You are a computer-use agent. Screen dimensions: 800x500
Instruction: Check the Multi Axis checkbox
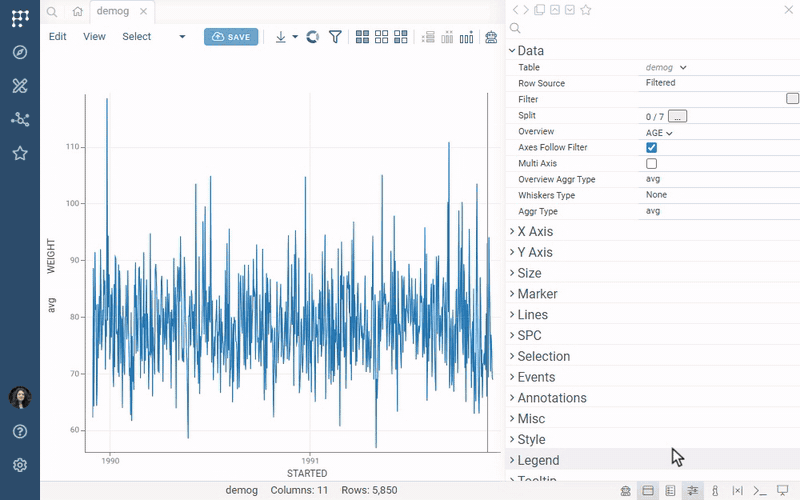[x=652, y=164]
